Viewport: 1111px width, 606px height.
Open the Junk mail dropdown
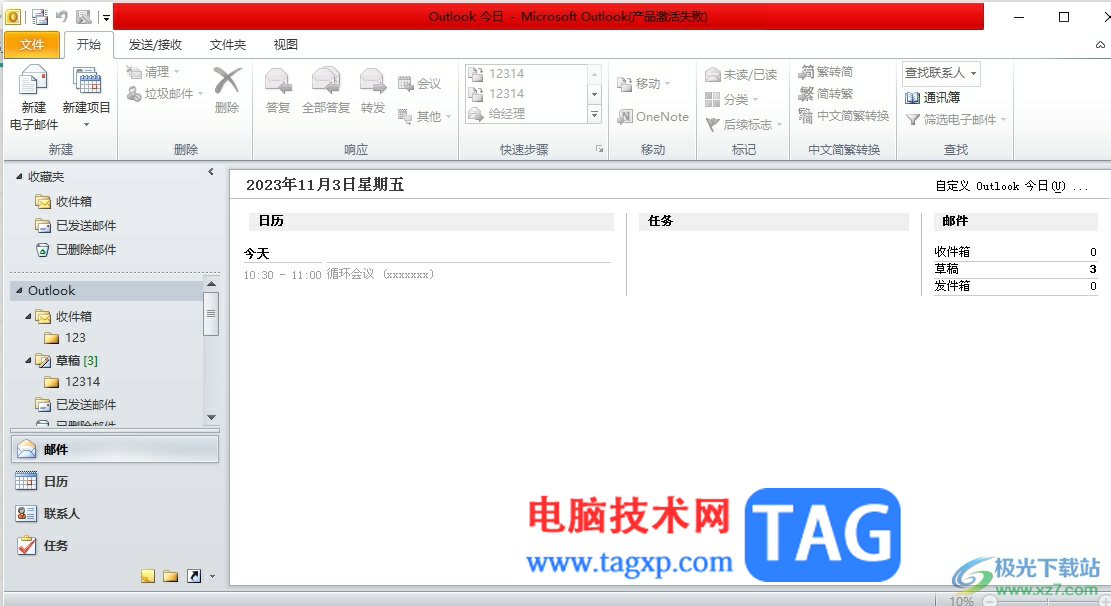(164, 94)
